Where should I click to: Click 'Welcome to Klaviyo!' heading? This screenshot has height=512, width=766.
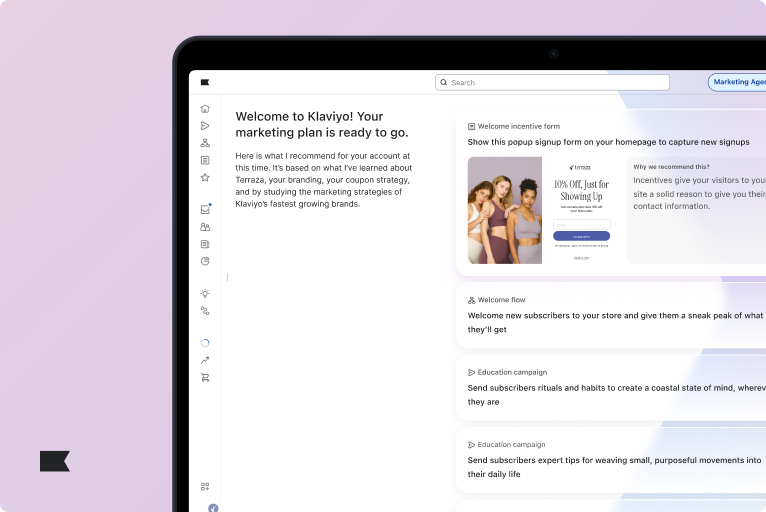tap(322, 125)
